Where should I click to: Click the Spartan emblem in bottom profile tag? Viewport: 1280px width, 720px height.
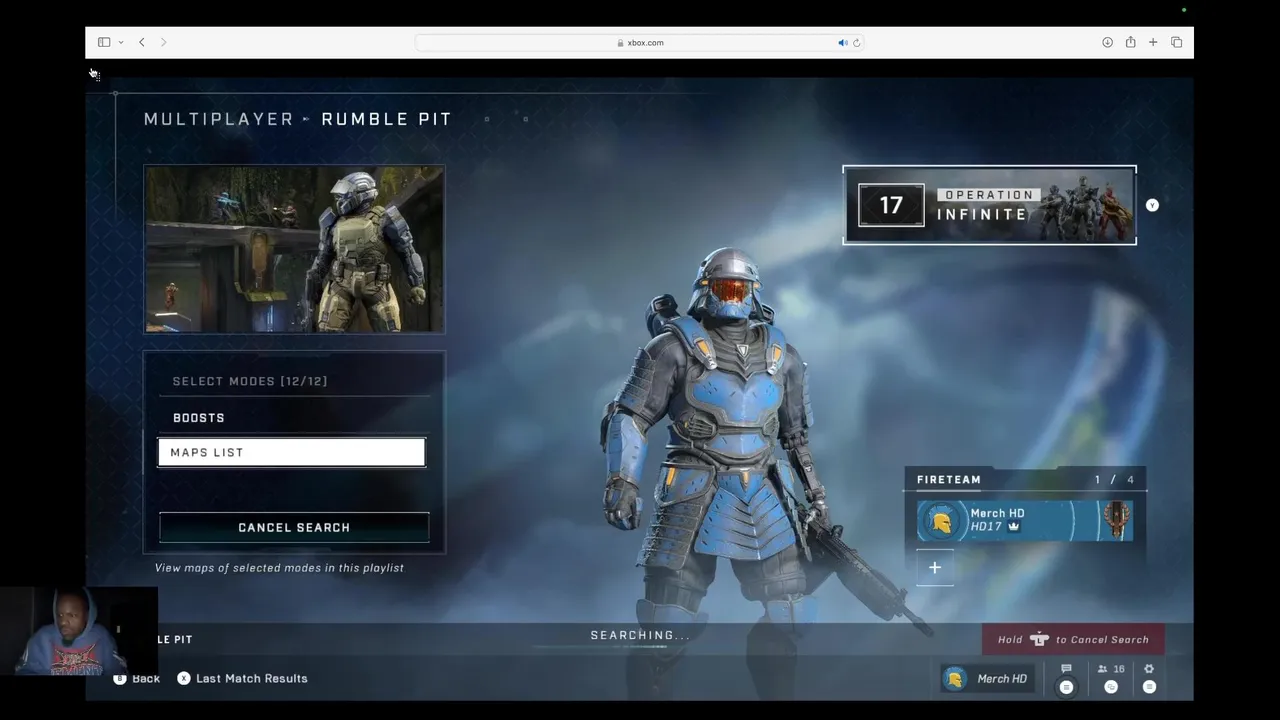click(x=956, y=679)
